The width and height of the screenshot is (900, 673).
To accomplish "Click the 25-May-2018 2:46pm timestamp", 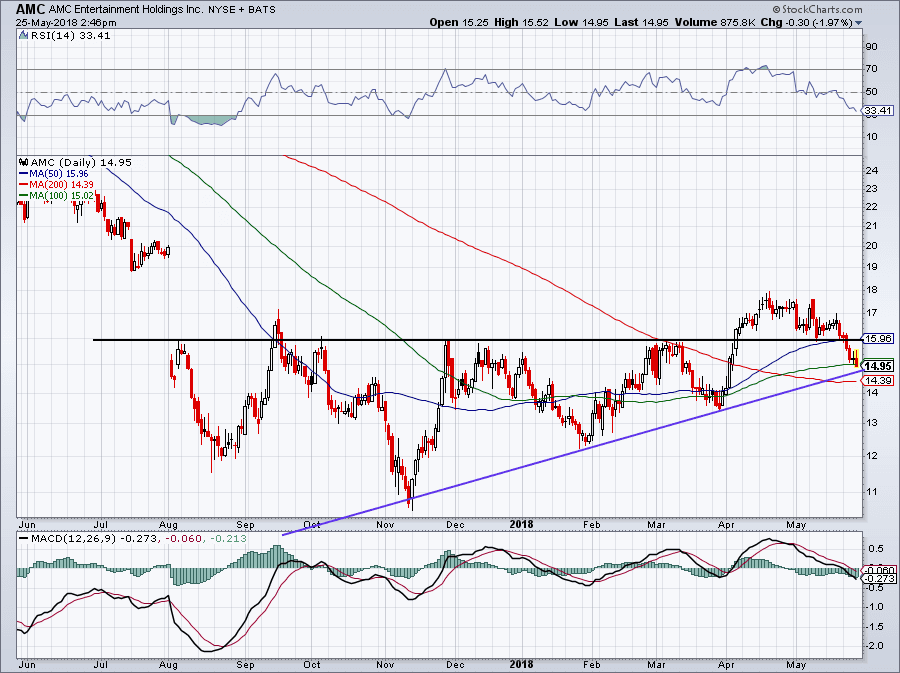I will pyautogui.click(x=66, y=23).
